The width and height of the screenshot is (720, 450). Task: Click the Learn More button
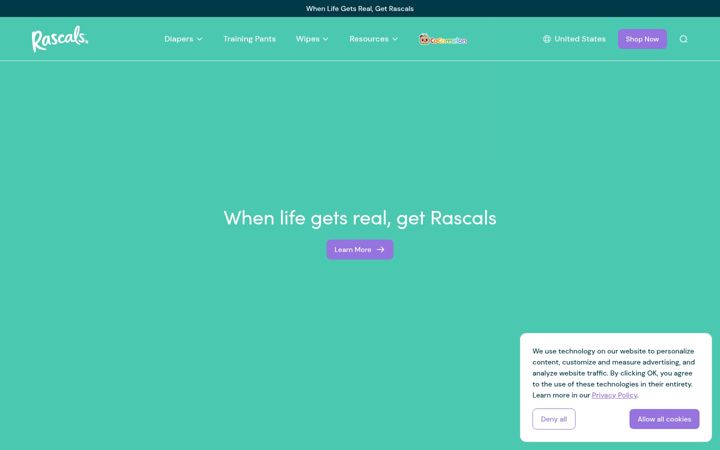360,250
